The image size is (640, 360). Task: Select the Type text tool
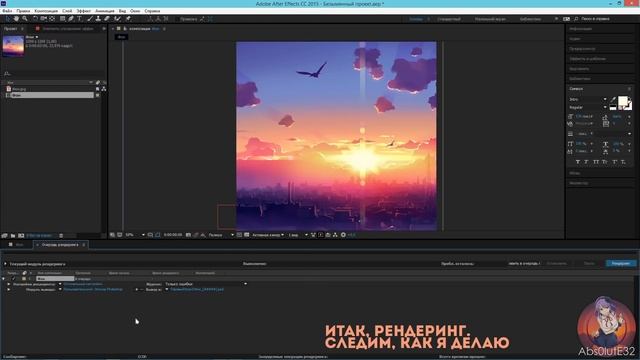click(x=80, y=19)
